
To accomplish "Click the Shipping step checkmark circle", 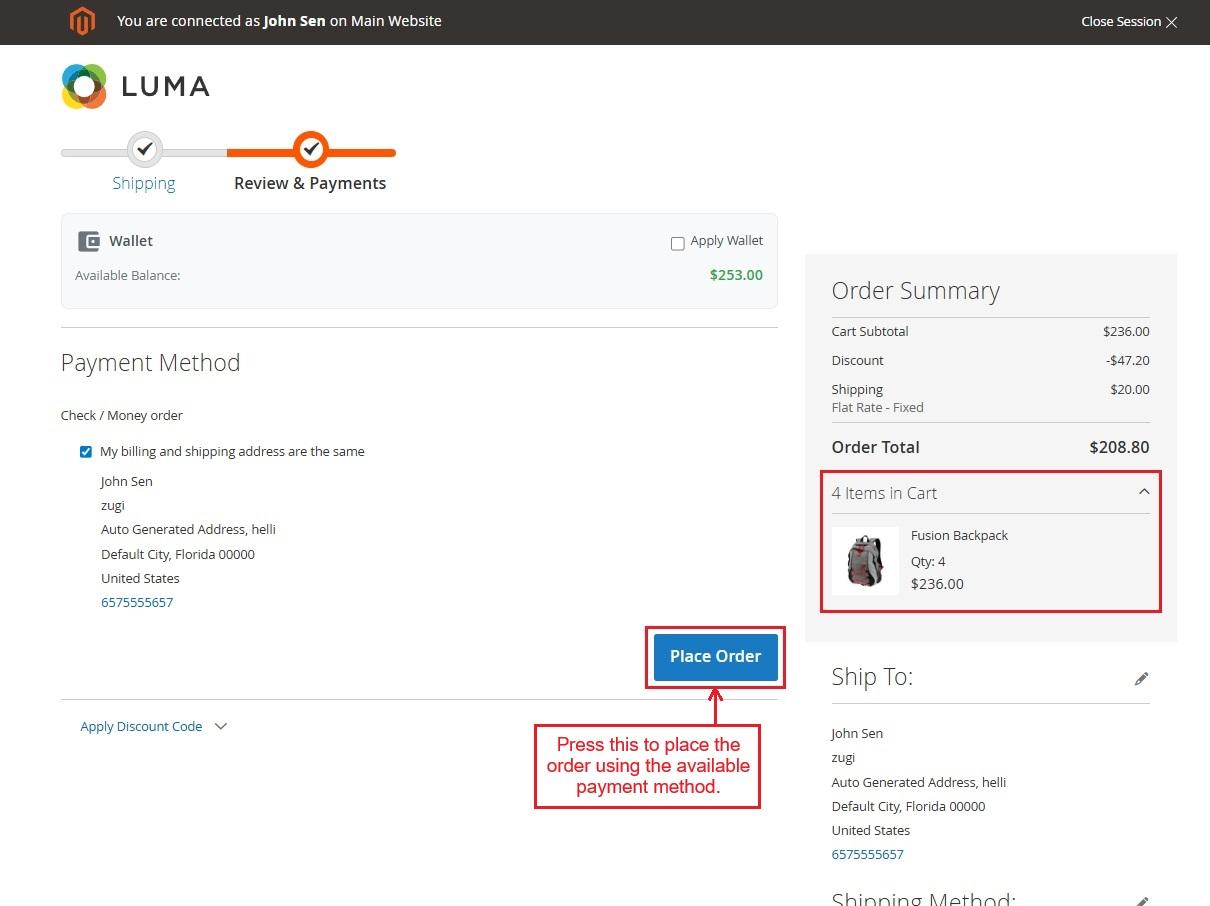I will [x=144, y=150].
